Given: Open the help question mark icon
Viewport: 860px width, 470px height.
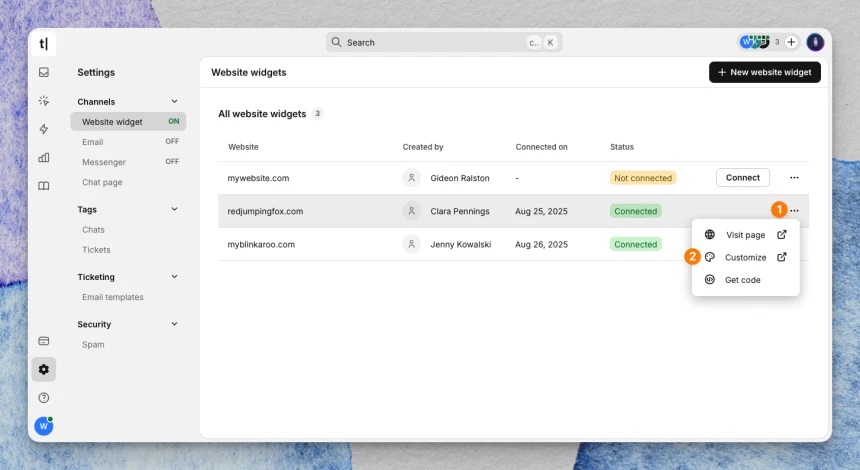Looking at the screenshot, I should click(x=44, y=398).
